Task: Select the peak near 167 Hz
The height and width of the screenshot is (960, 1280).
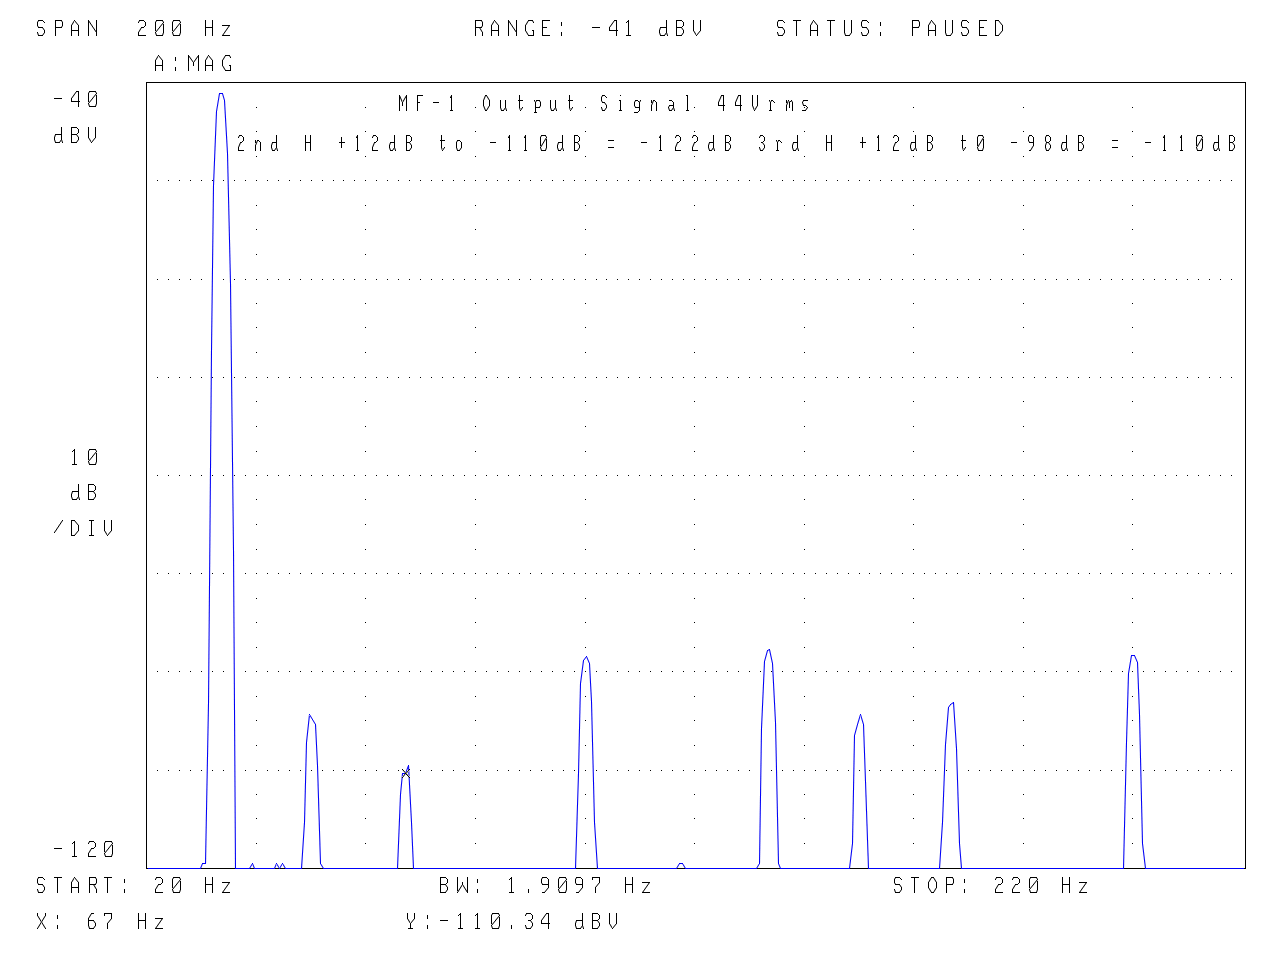Action: pos(951,706)
